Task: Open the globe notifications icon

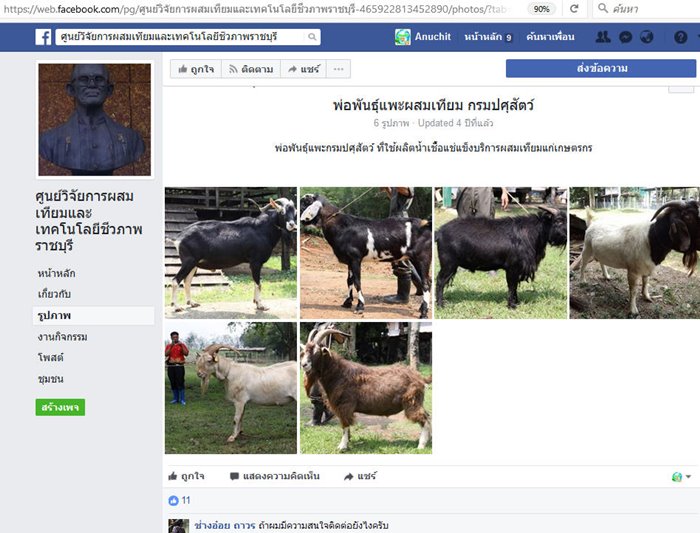Action: 646,37
